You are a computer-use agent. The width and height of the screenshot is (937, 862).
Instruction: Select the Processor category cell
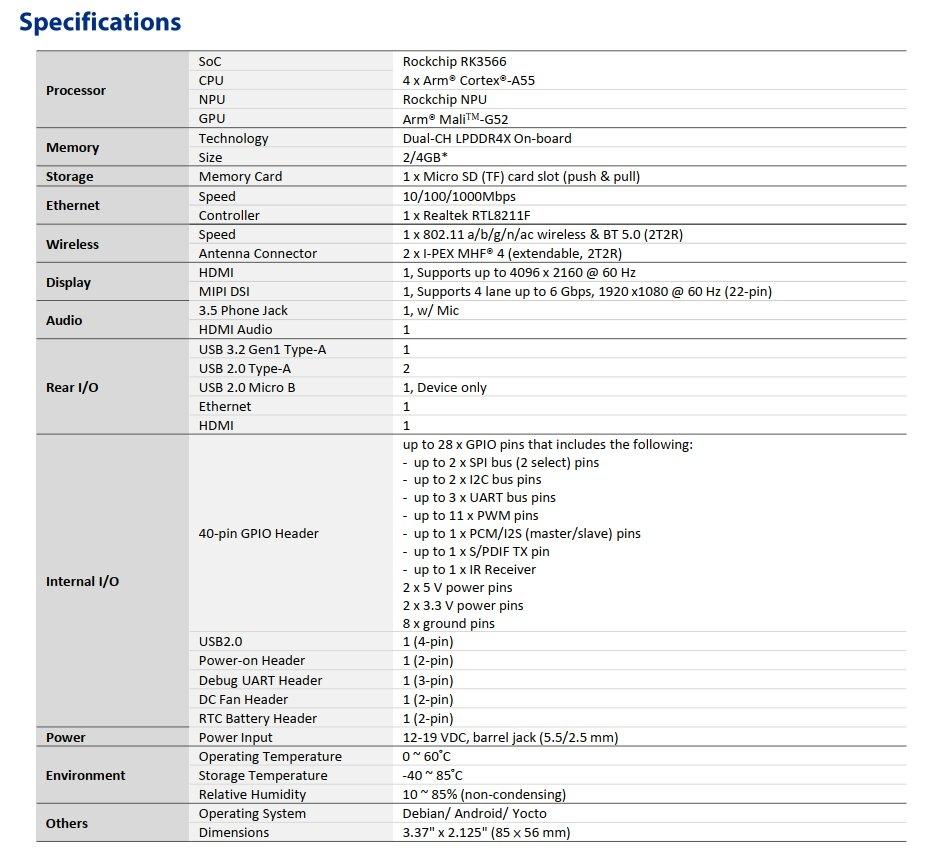[76, 91]
